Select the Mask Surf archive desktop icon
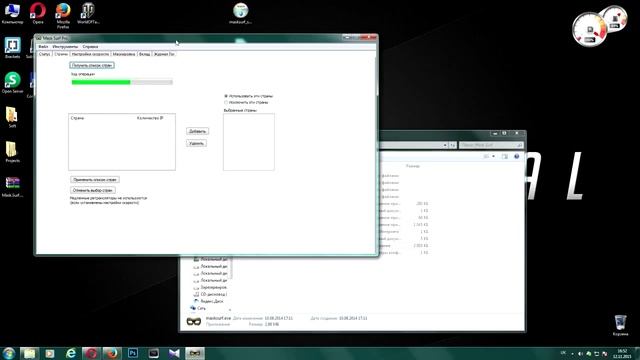This screenshot has height=360, width=640. [x=12, y=187]
